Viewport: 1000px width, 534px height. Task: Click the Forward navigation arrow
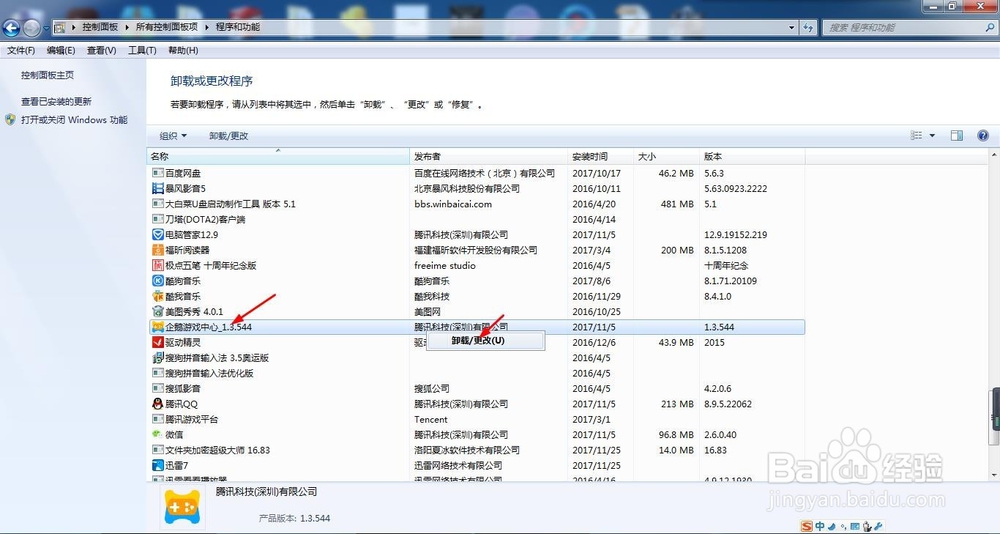tap(31, 27)
